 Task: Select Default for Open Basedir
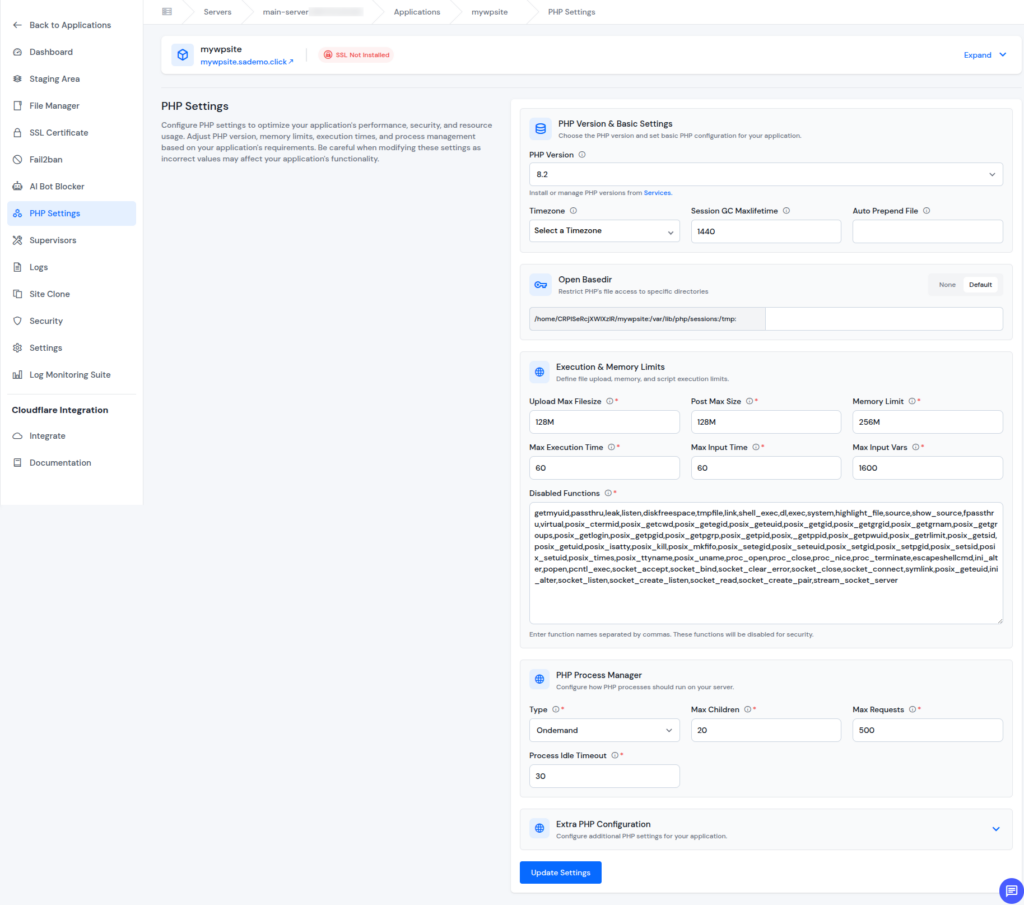pyautogui.click(x=980, y=284)
